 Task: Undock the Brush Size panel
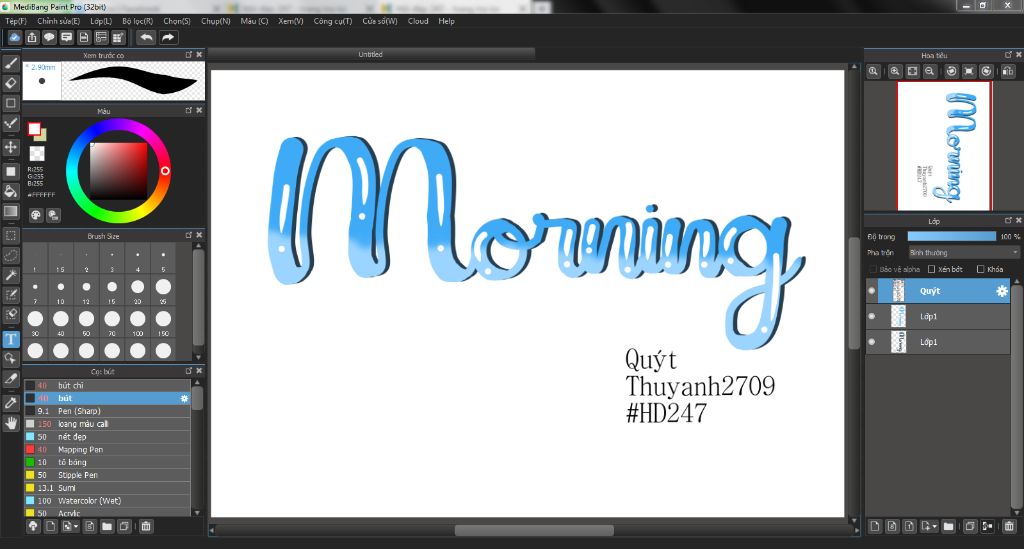pos(189,235)
